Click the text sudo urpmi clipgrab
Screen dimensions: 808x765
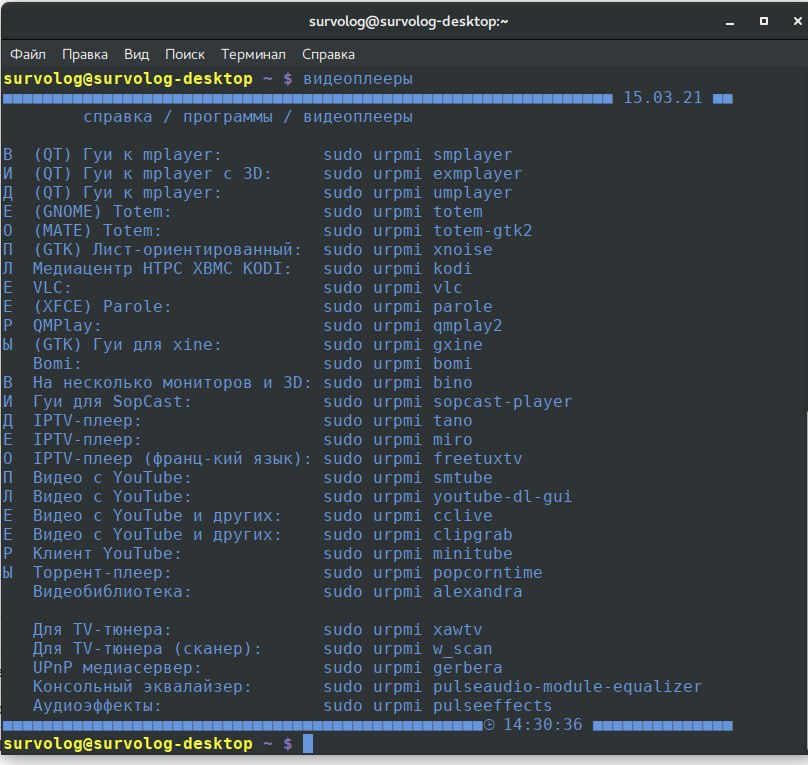click(417, 535)
